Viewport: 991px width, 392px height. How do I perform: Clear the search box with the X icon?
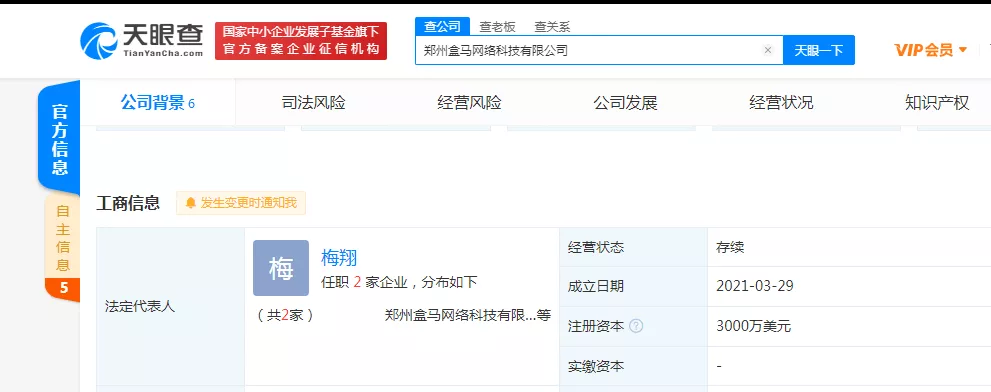[x=768, y=51]
